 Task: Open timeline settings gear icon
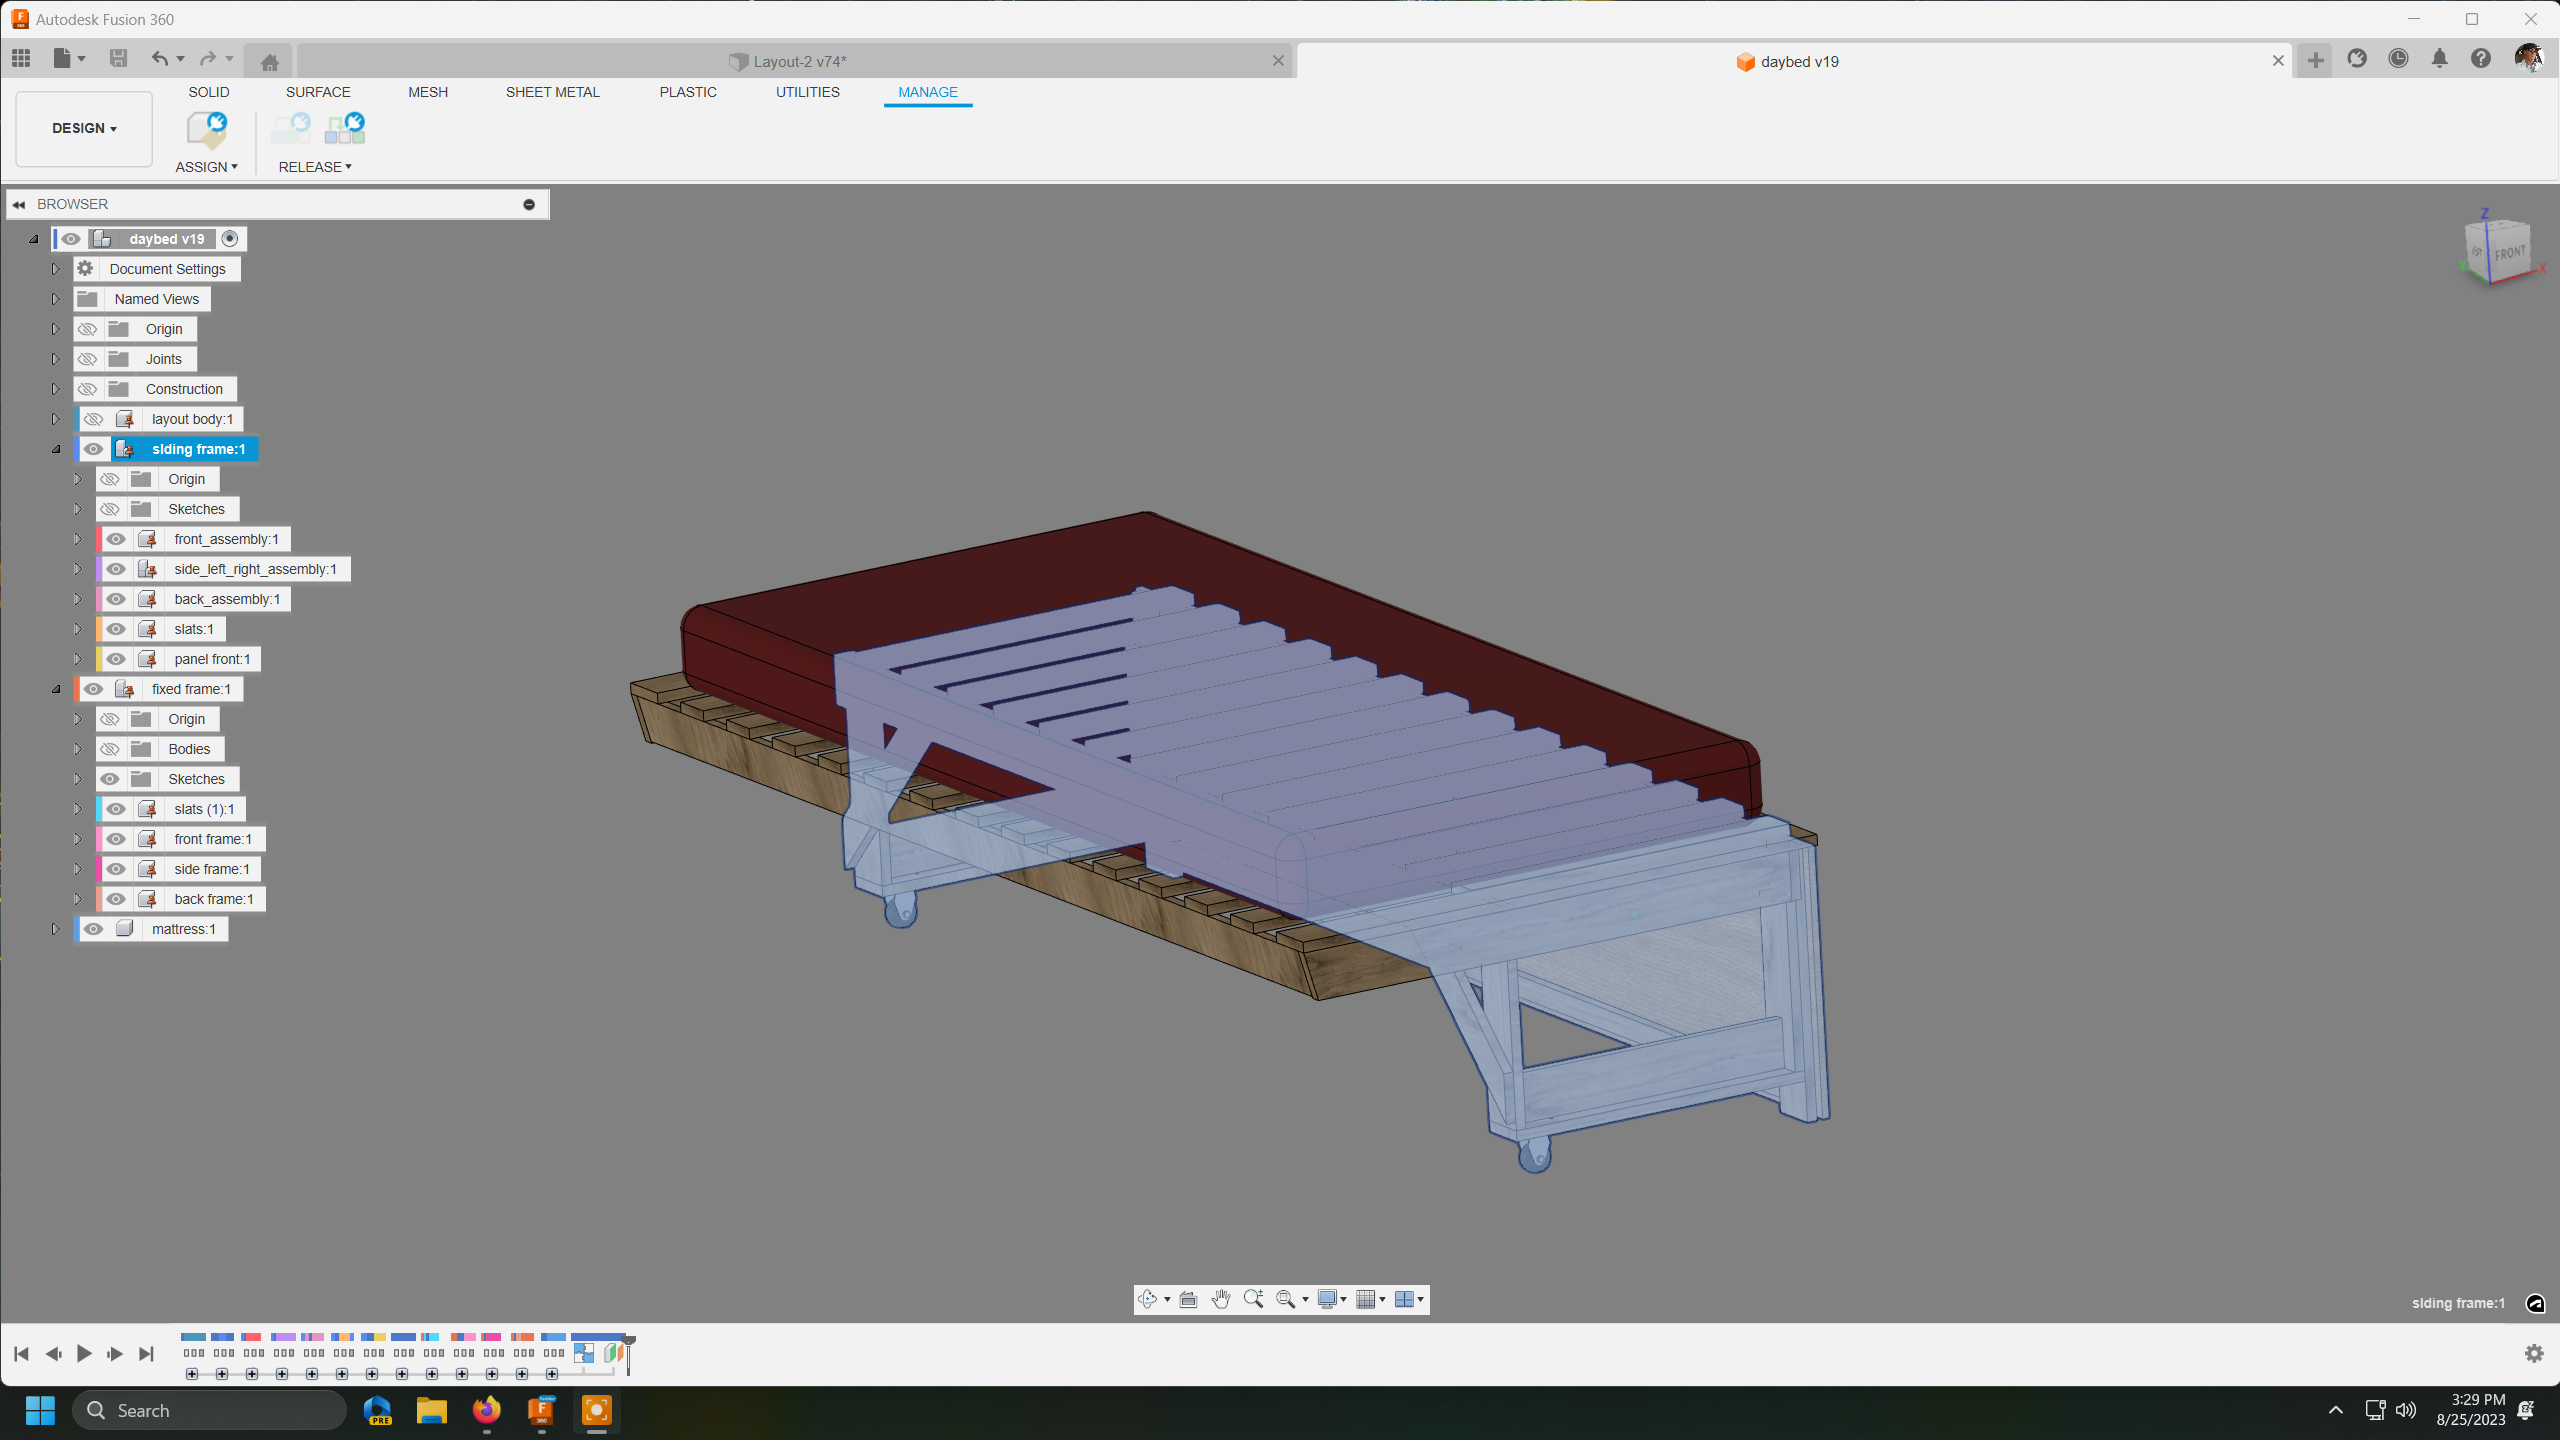[x=2534, y=1353]
